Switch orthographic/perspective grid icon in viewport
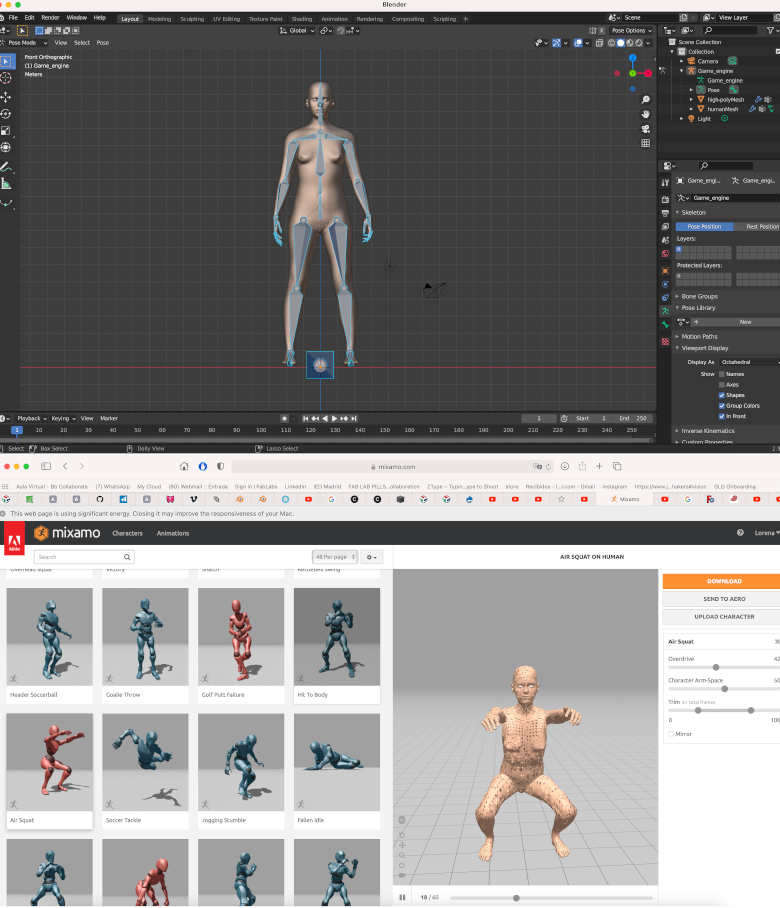Screen dimensions: 780x908 pyautogui.click(x=646, y=143)
